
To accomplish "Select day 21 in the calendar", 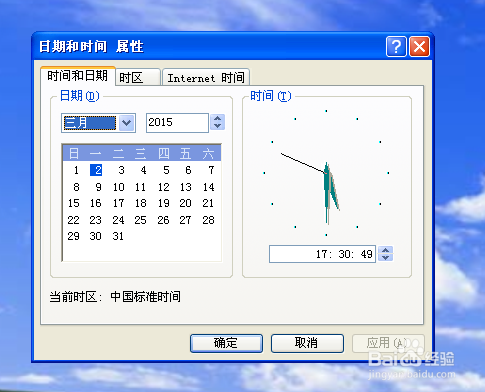I will click(x=208, y=203).
